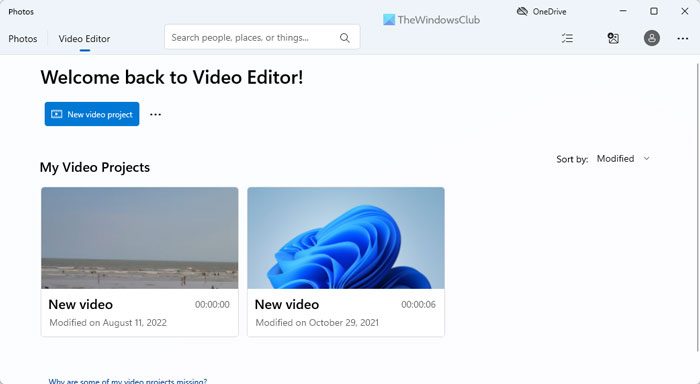Open the blue Windows bloom project thumbnail
700x384 pixels.
click(x=346, y=238)
